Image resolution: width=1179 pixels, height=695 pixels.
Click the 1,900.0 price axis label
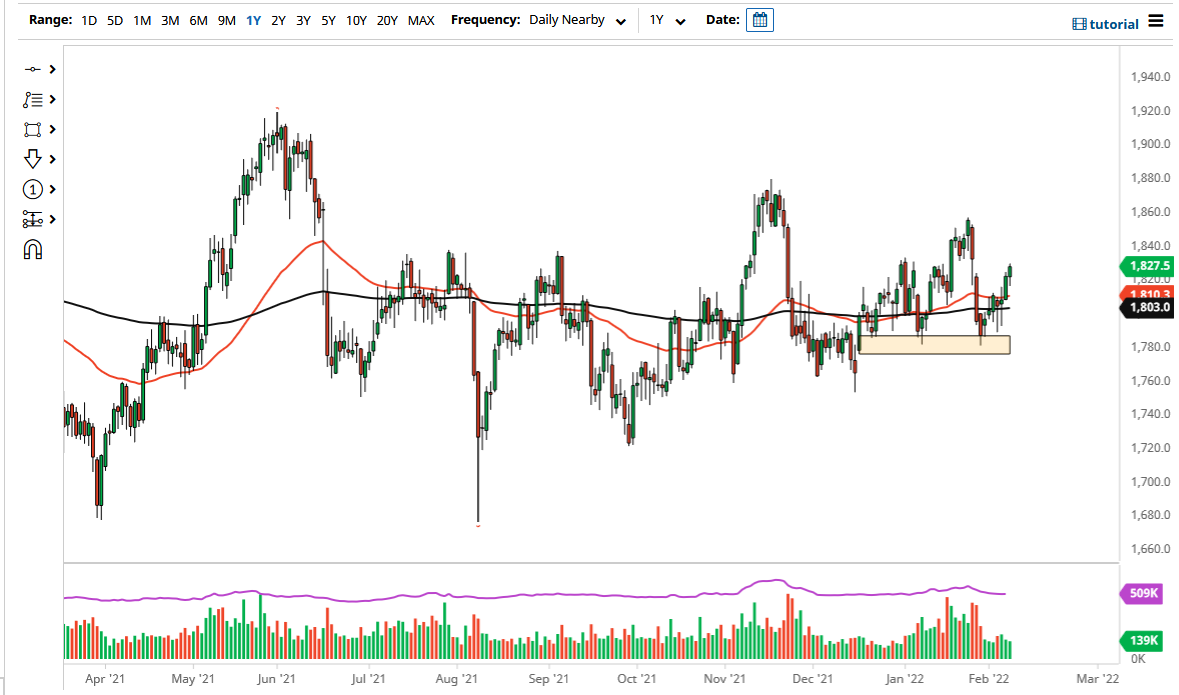(1150, 144)
